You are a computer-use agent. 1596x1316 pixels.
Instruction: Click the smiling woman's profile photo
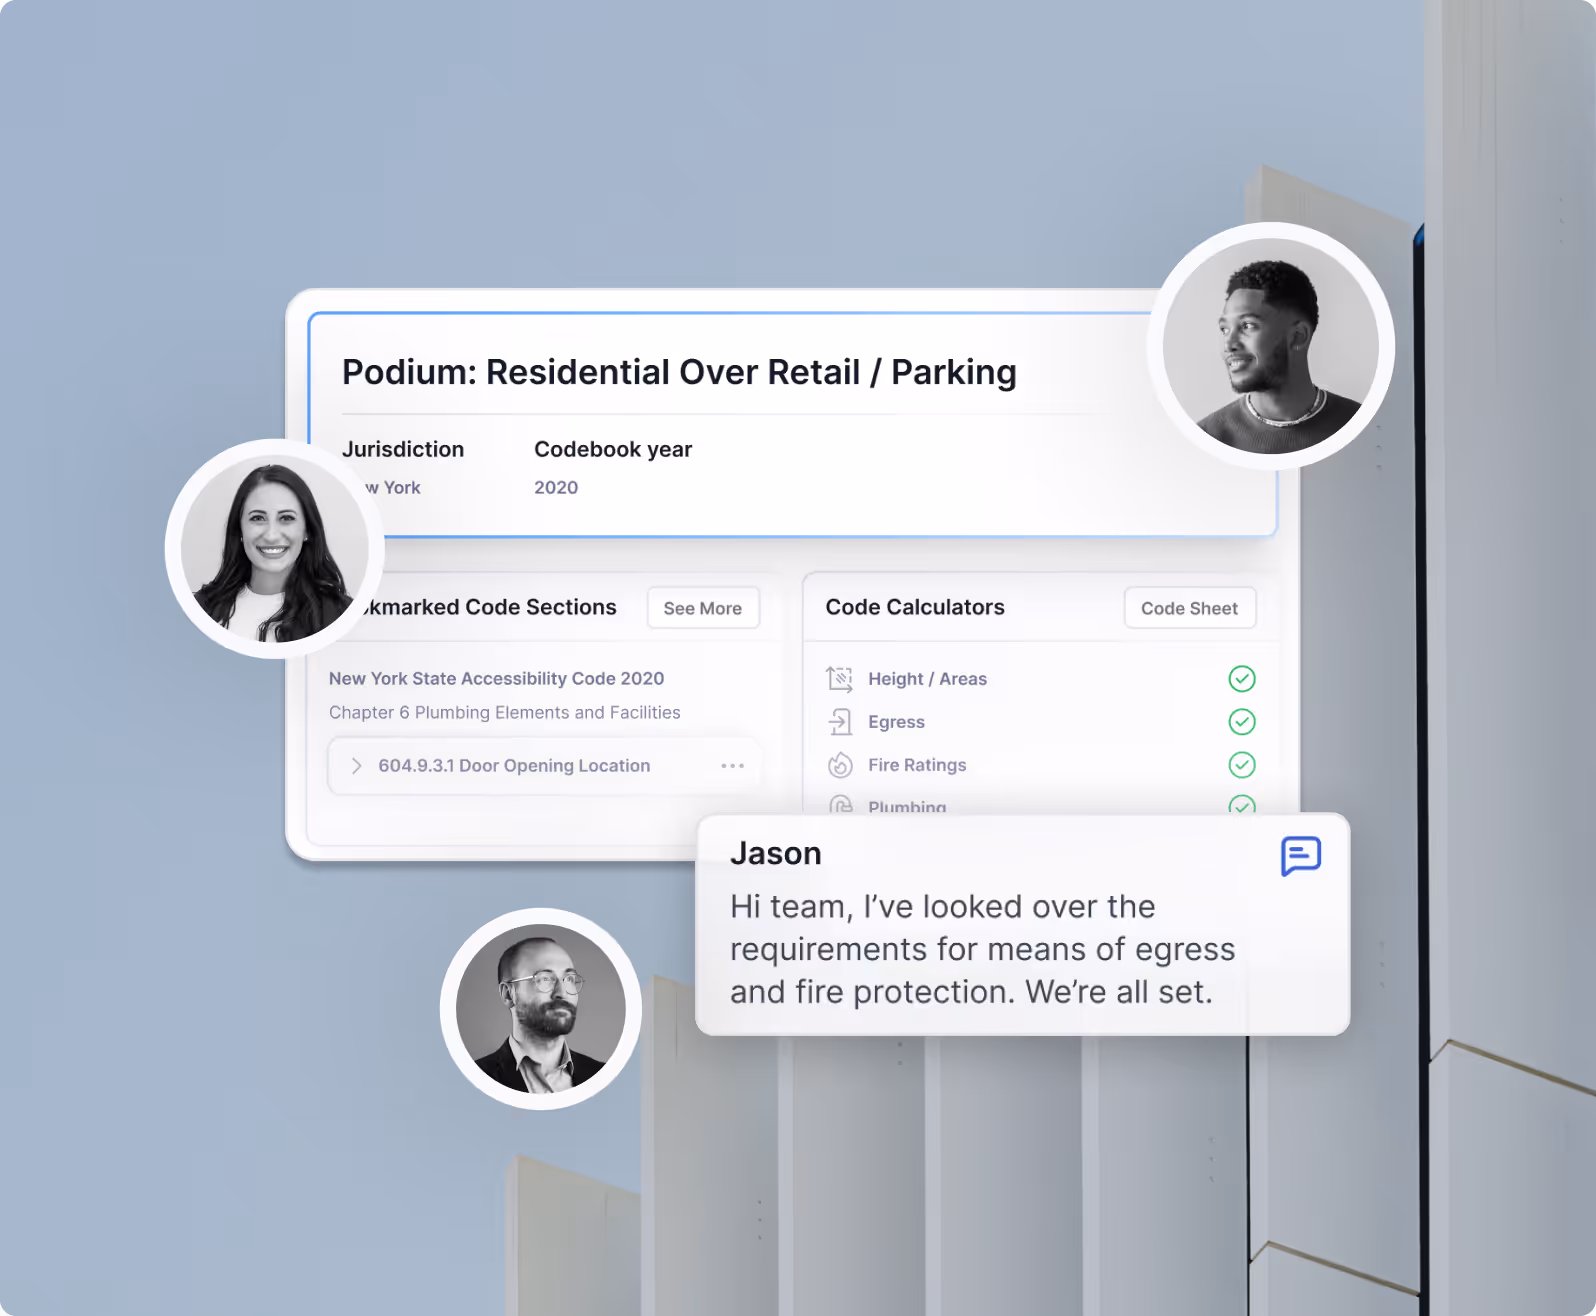pyautogui.click(x=274, y=549)
